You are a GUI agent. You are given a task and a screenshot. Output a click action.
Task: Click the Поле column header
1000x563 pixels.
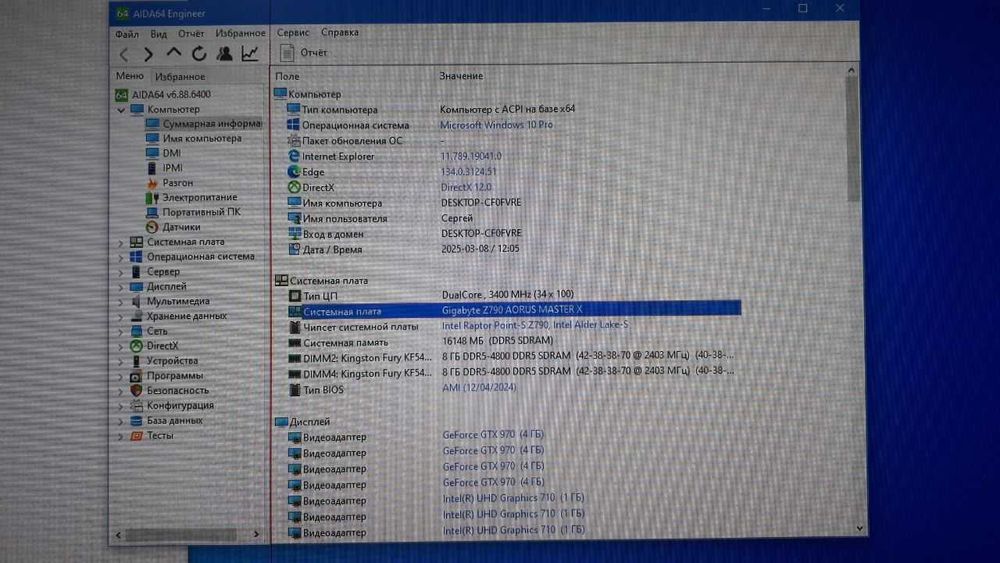[x=288, y=76]
